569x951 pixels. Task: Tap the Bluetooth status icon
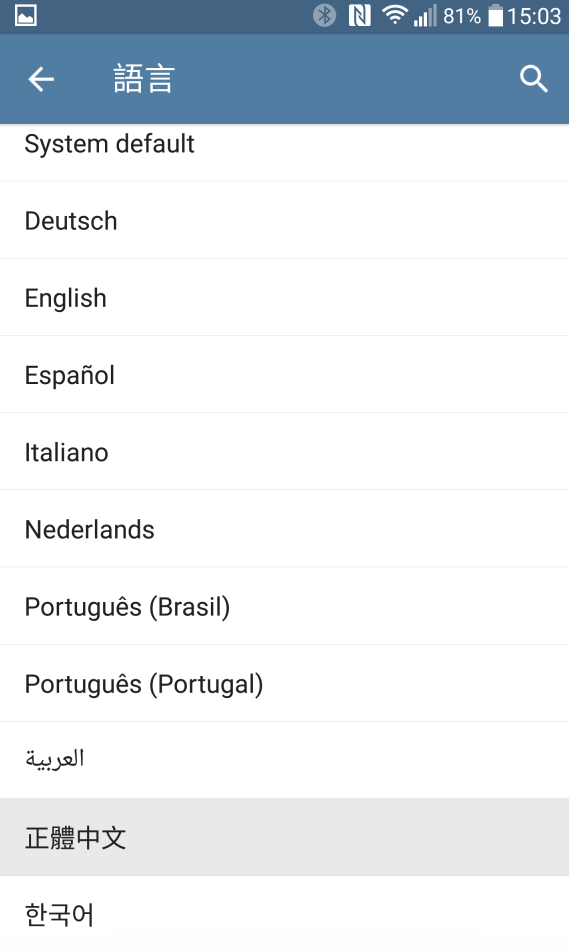tap(325, 16)
